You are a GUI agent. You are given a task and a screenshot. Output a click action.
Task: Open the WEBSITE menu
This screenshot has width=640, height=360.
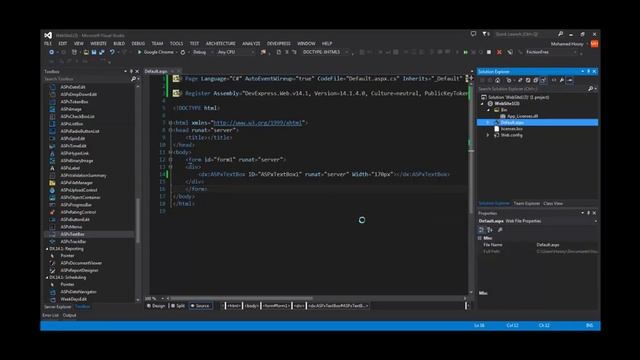[98, 43]
